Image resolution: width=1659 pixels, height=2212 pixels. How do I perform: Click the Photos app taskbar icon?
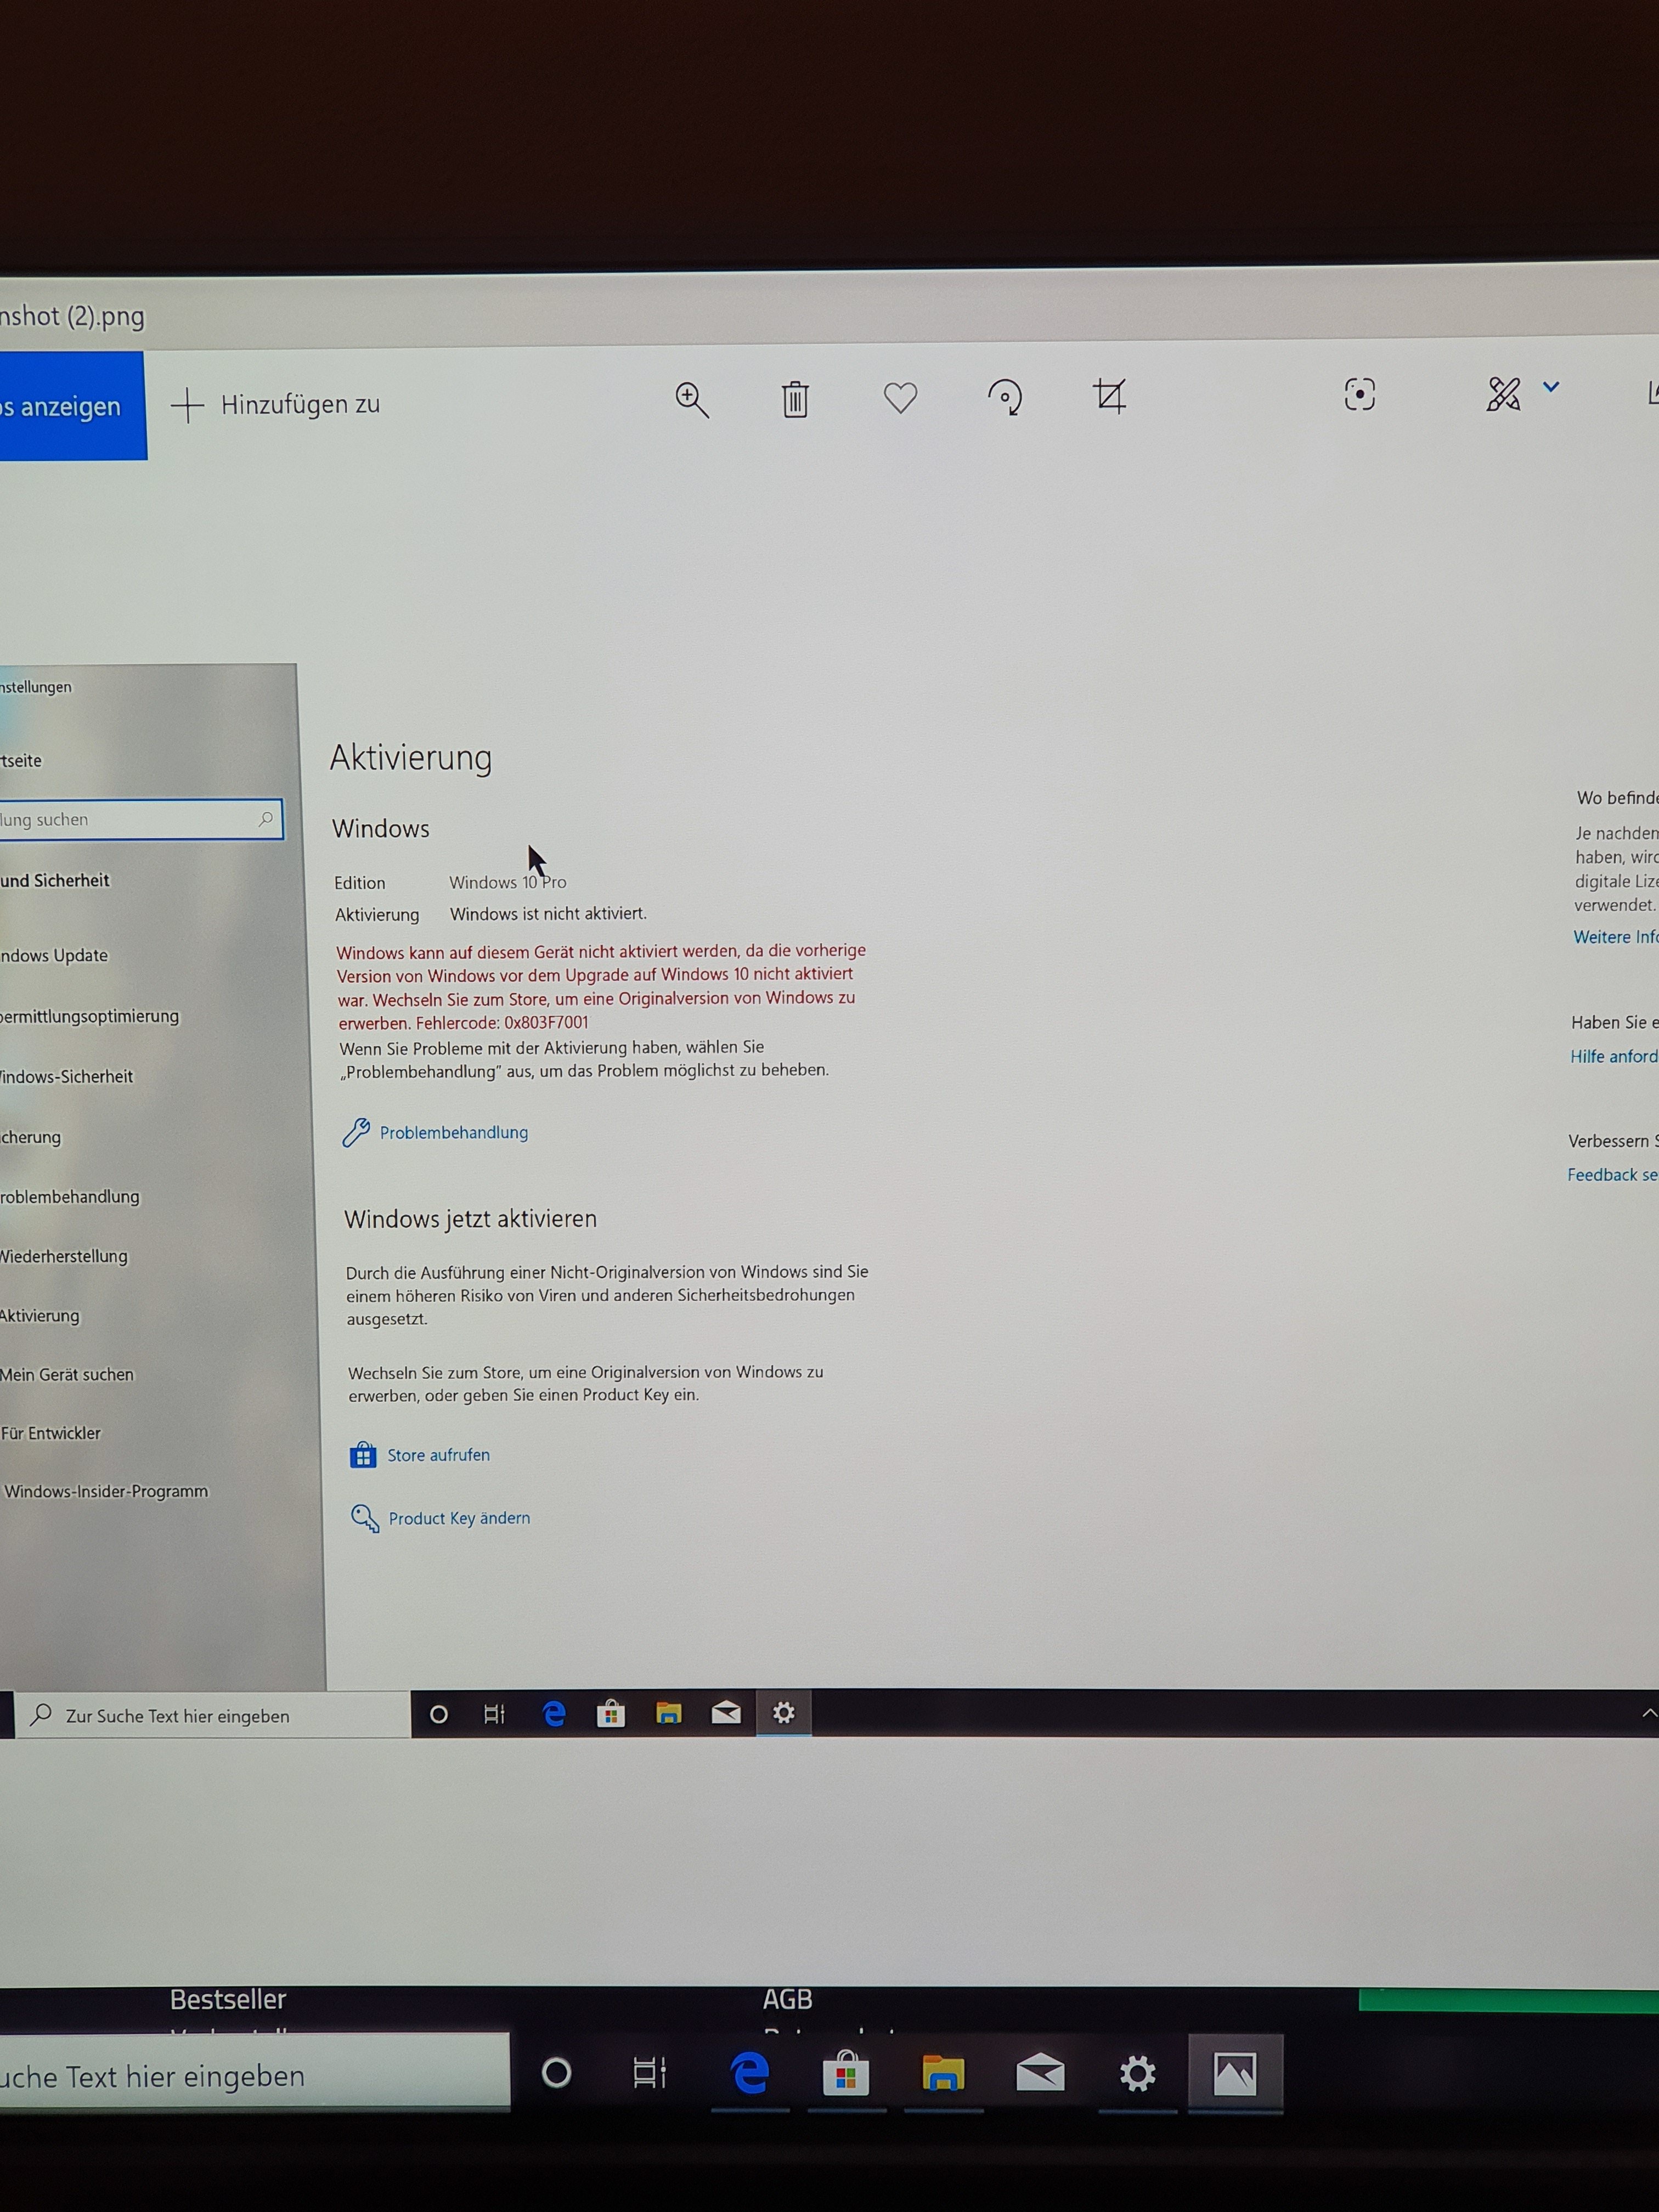[1235, 2074]
